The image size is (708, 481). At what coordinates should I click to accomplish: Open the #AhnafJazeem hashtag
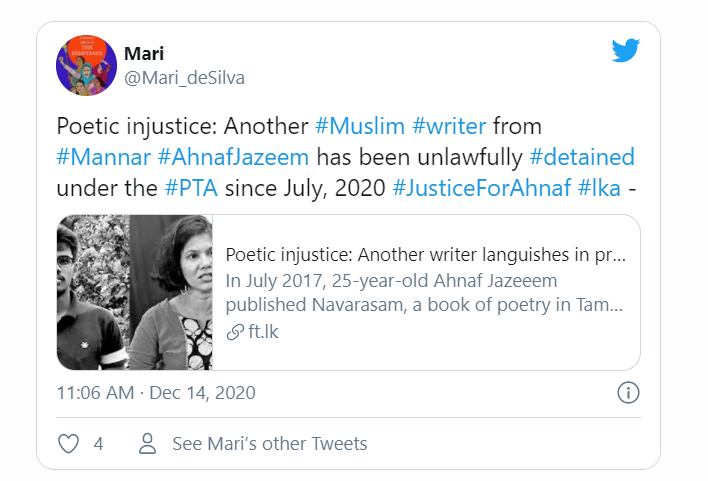240,157
